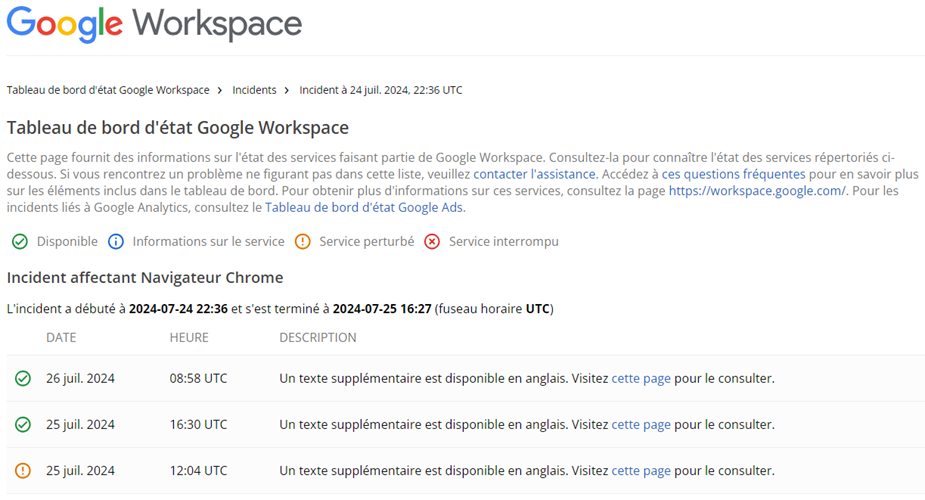925x500 pixels.
Task: Open the "Tableau de bord d'état Google Workspace" breadcrumb
Action: [x=108, y=90]
